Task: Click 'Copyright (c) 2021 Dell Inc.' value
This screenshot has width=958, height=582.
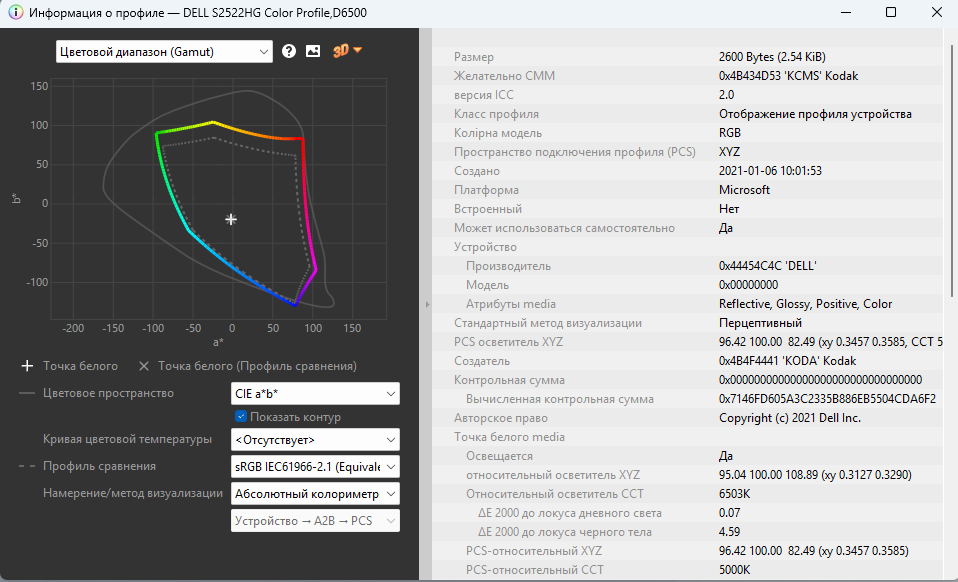Action: (789, 418)
